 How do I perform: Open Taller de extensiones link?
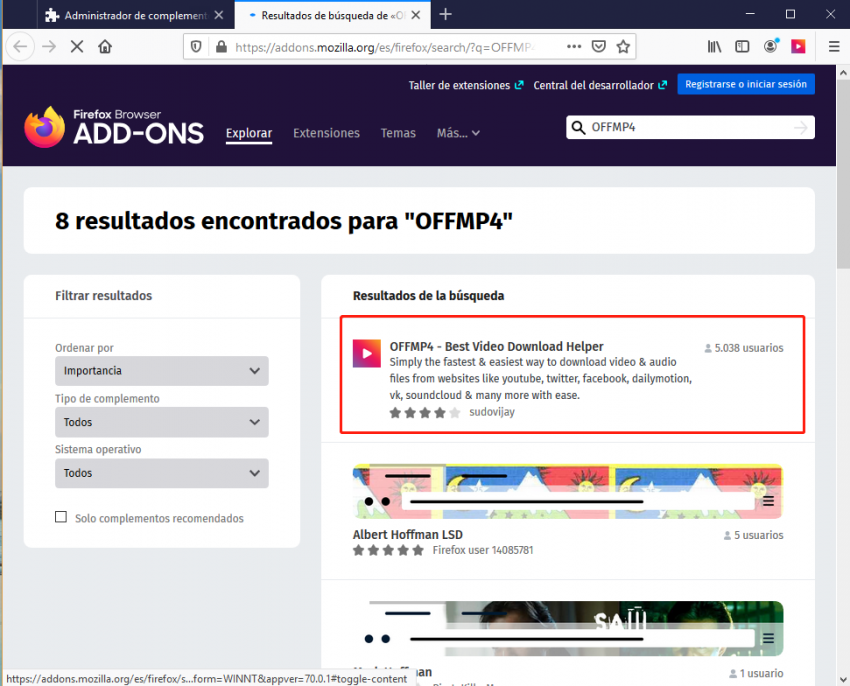pyautogui.click(x=466, y=85)
